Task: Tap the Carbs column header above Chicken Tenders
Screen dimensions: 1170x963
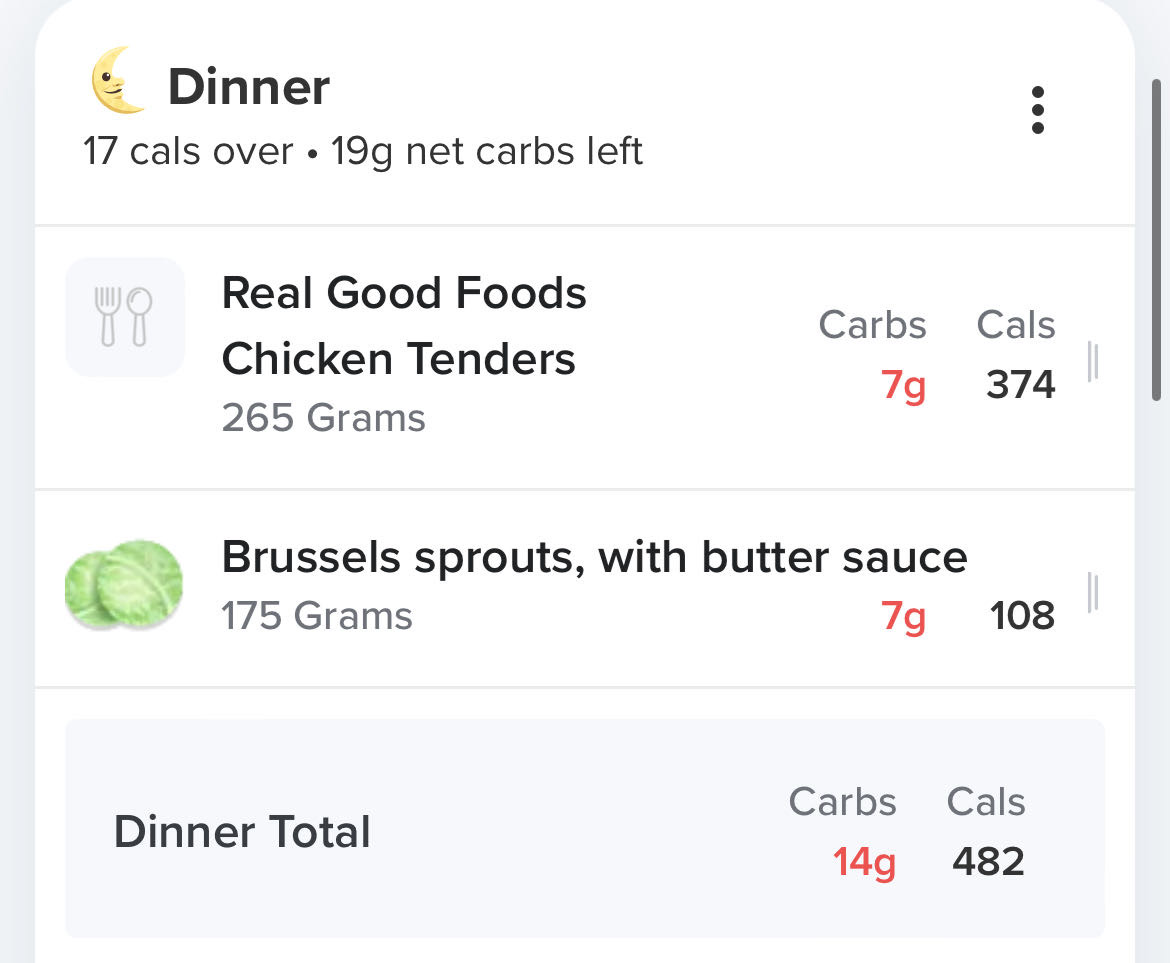Action: click(x=872, y=324)
